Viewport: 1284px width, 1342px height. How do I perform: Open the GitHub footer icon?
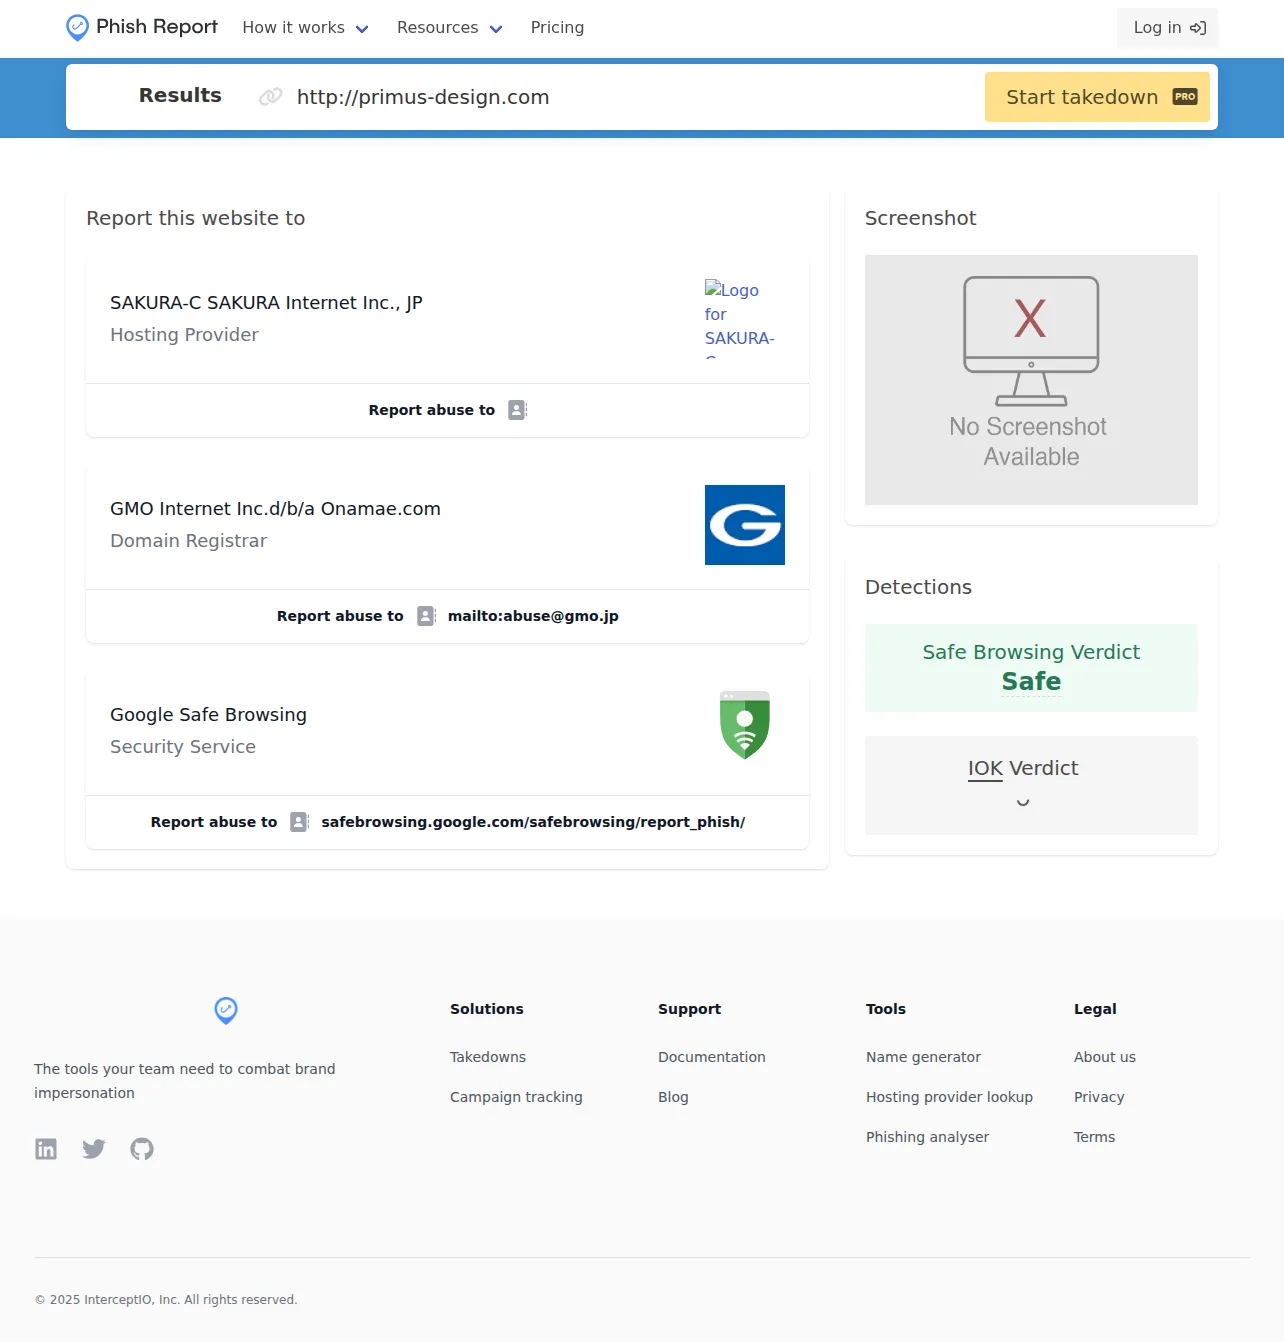coord(142,1149)
